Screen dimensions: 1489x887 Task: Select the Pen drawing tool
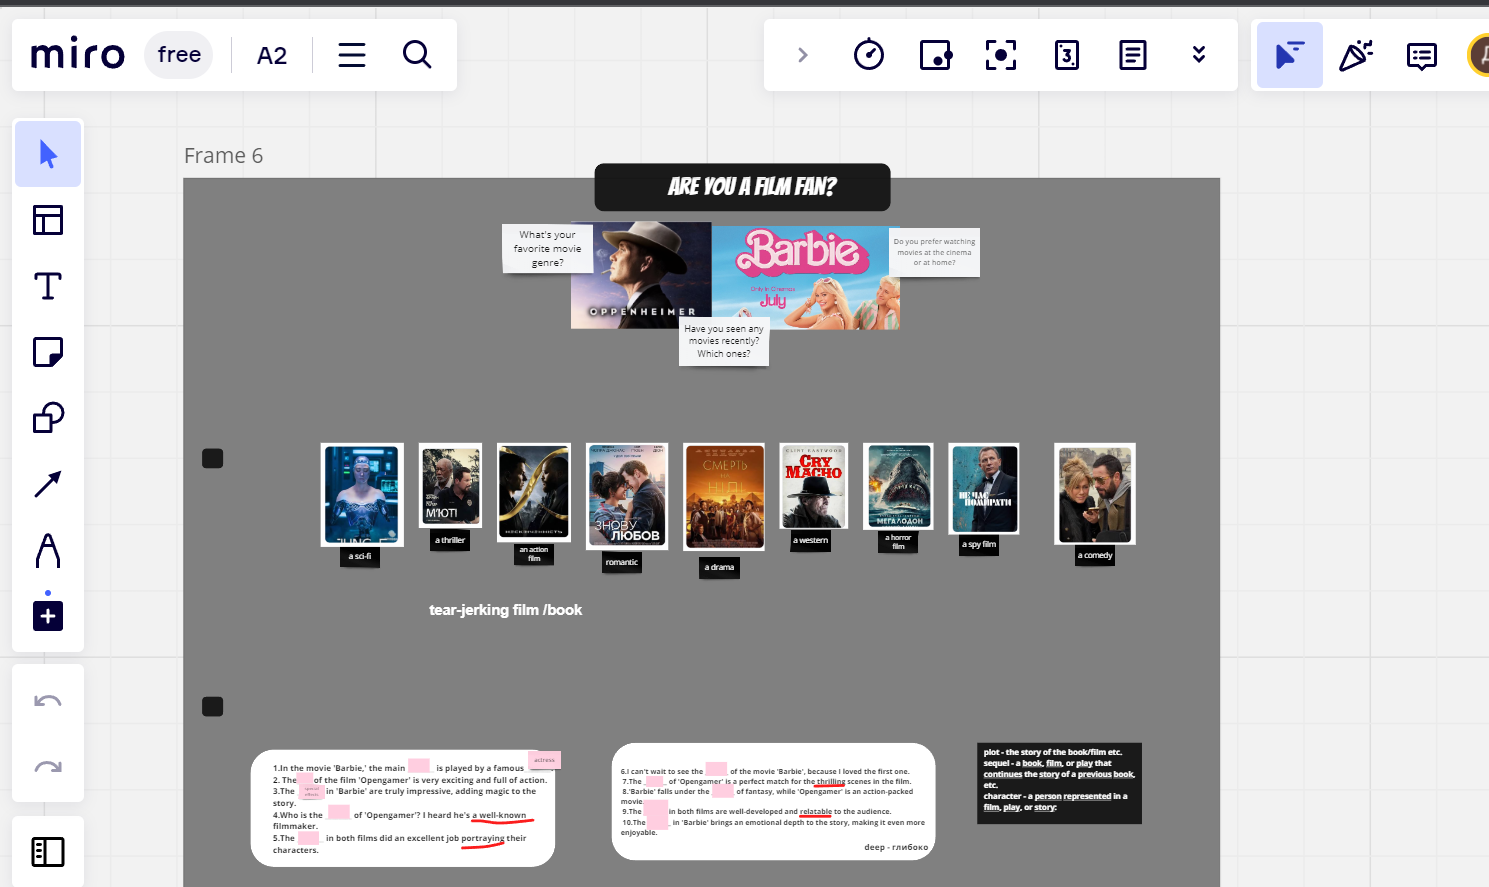click(x=48, y=550)
